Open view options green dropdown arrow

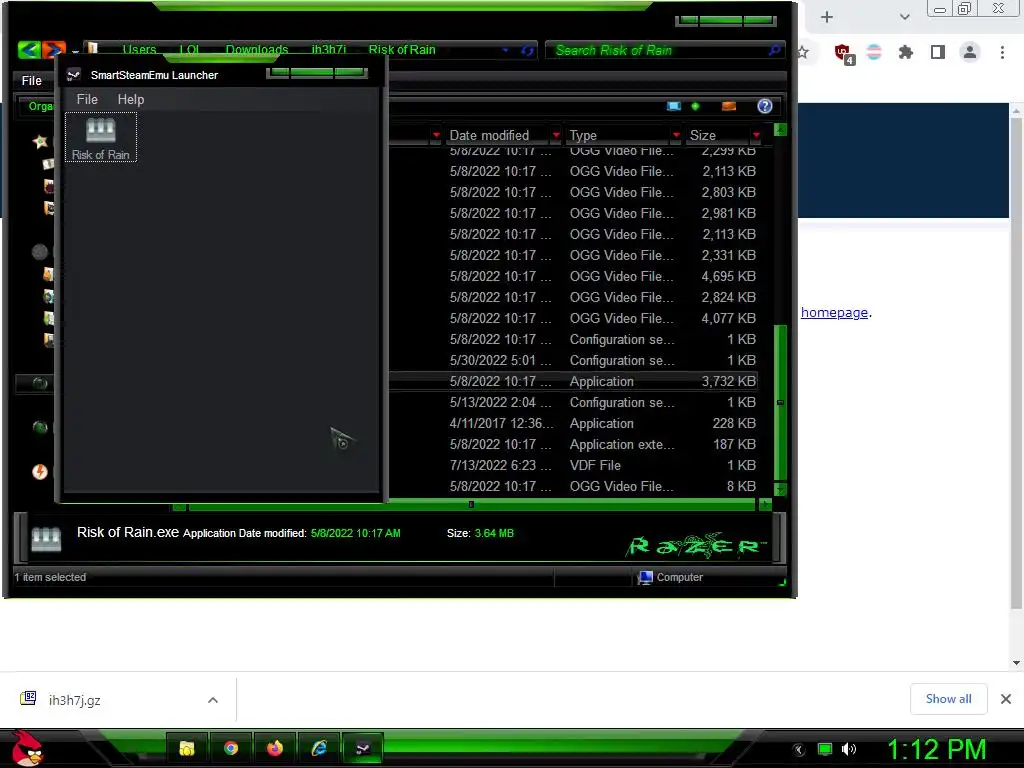[696, 106]
